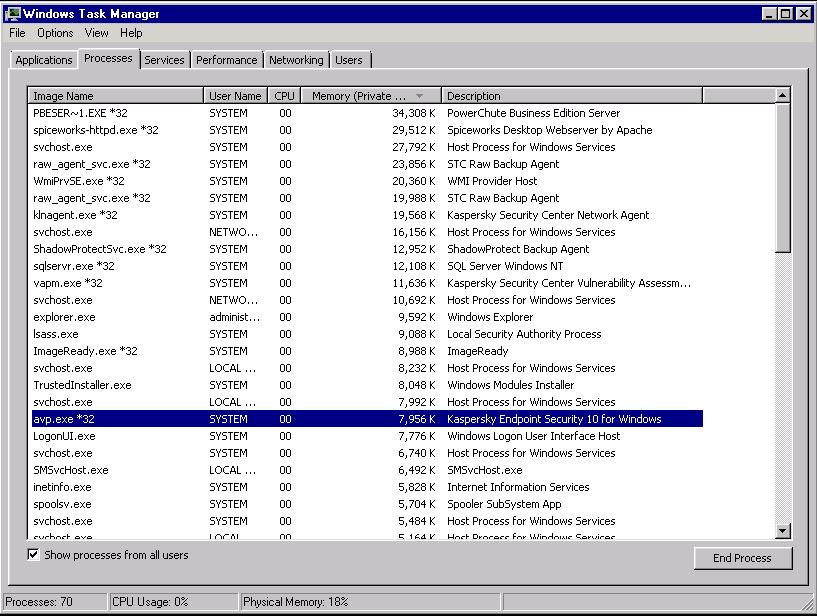Image resolution: width=817 pixels, height=616 pixels.
Task: Open the Help menu
Action: coord(131,33)
